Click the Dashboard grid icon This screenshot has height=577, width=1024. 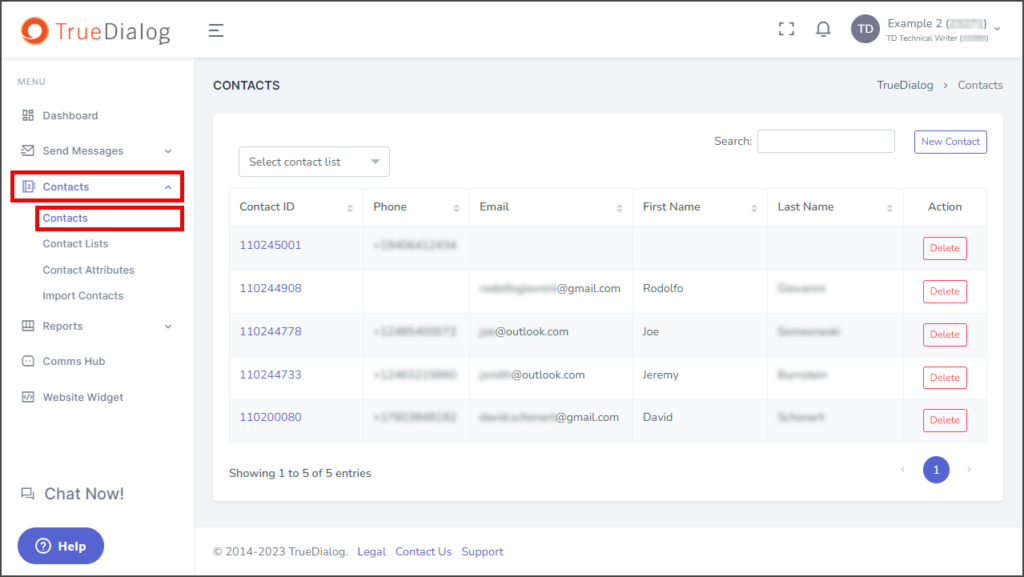coord(27,116)
